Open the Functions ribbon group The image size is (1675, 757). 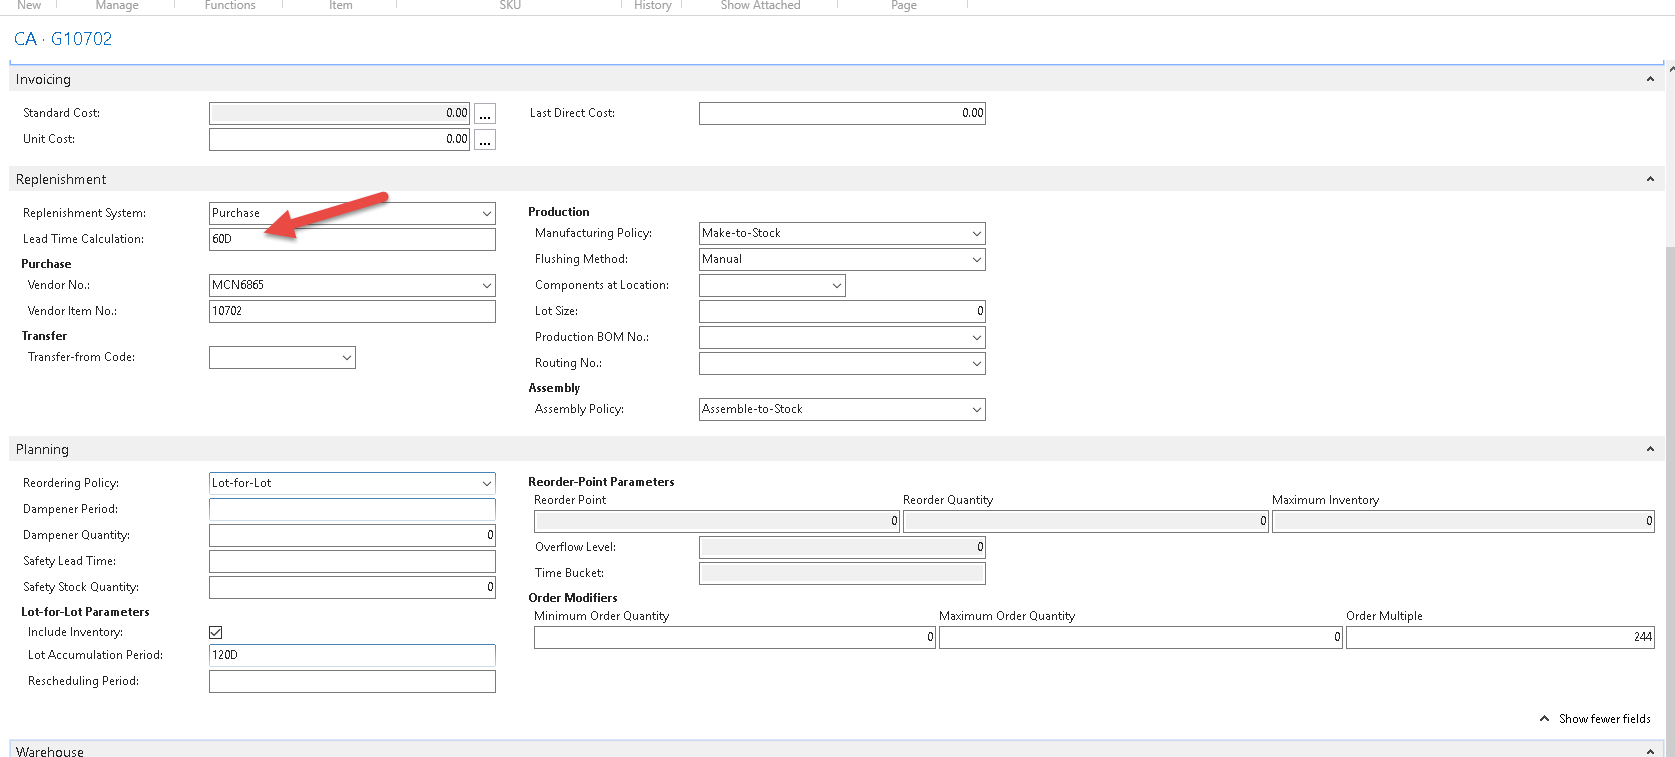[x=230, y=5]
